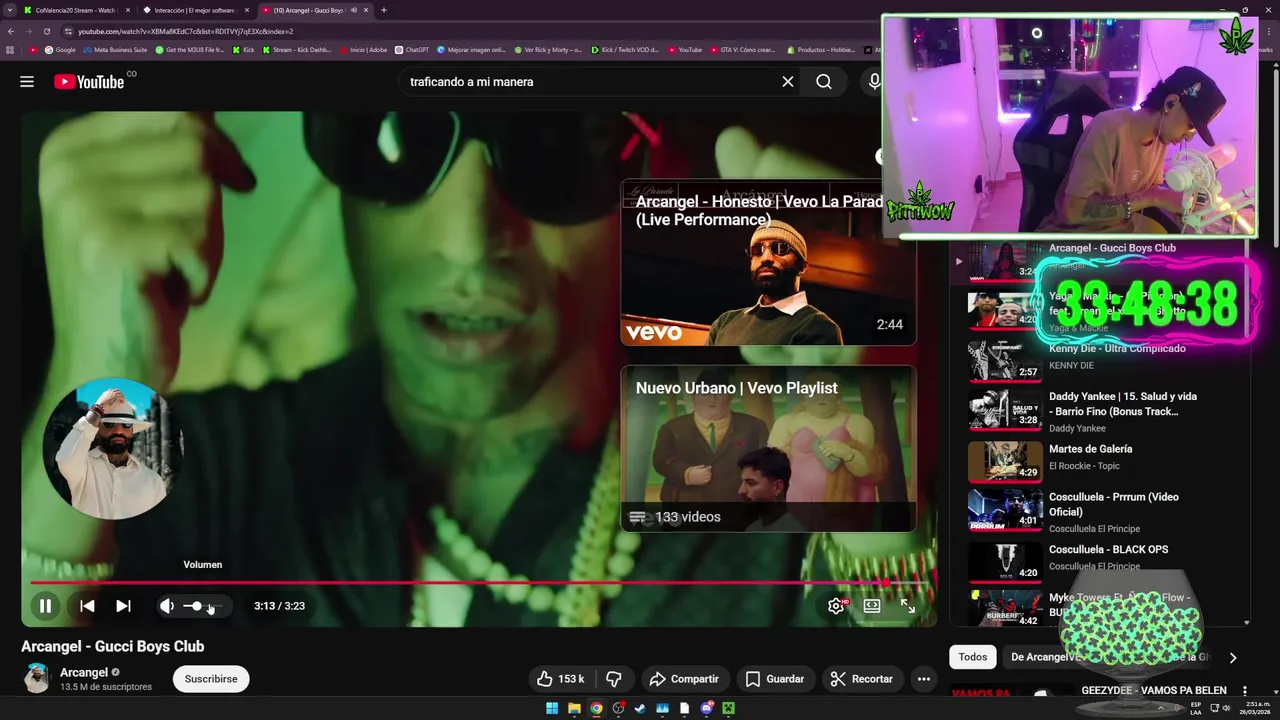Open the Google bookmark
1280x720 pixels.
[x=60, y=49]
